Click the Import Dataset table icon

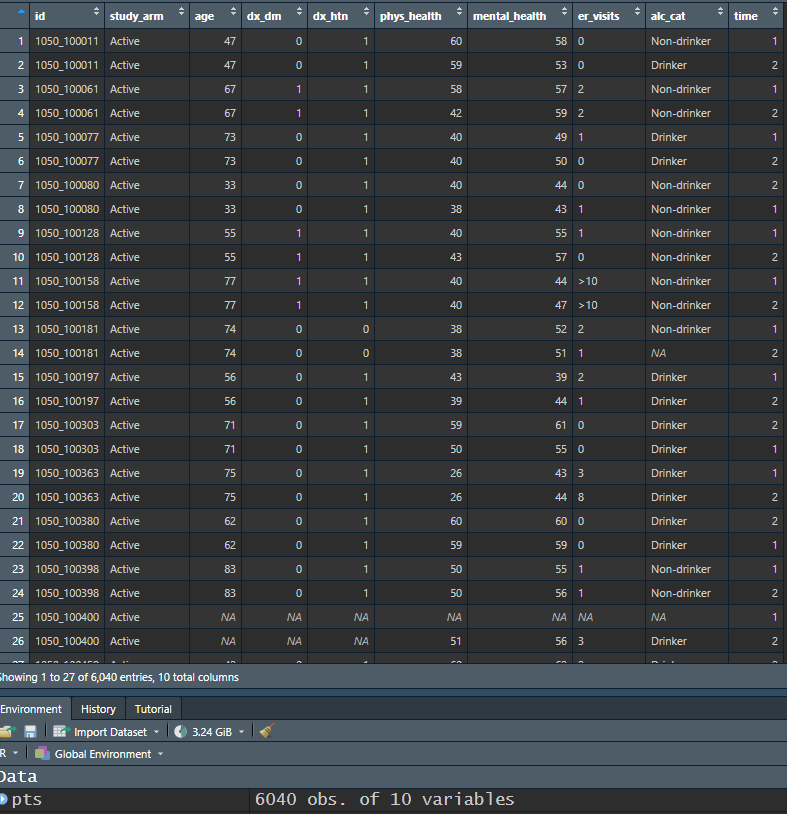[62, 731]
